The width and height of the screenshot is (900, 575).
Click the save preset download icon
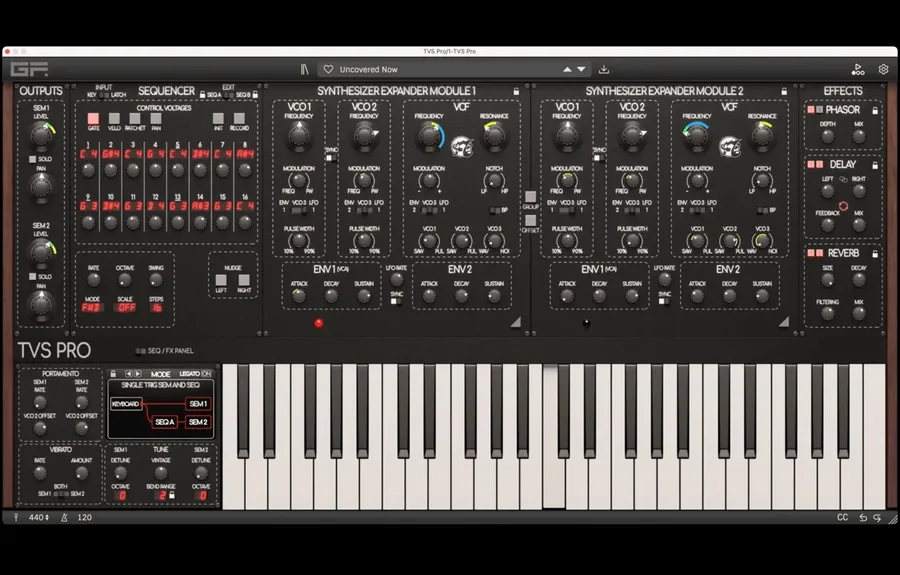tap(604, 69)
